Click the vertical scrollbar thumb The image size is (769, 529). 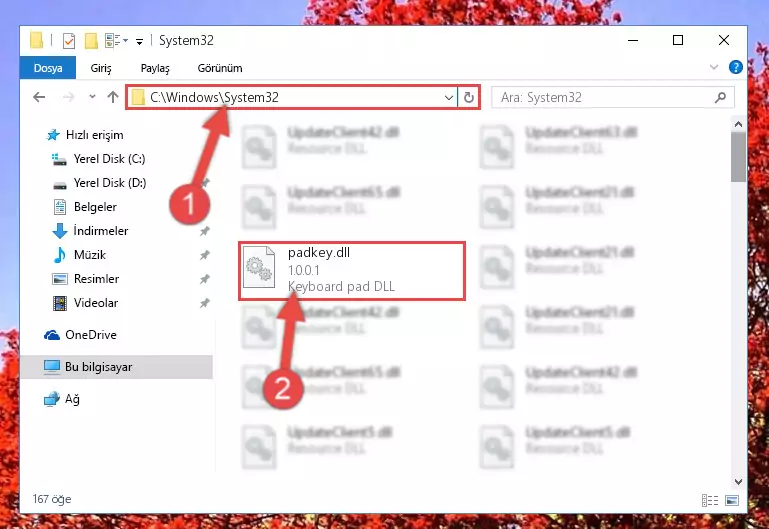(738, 157)
